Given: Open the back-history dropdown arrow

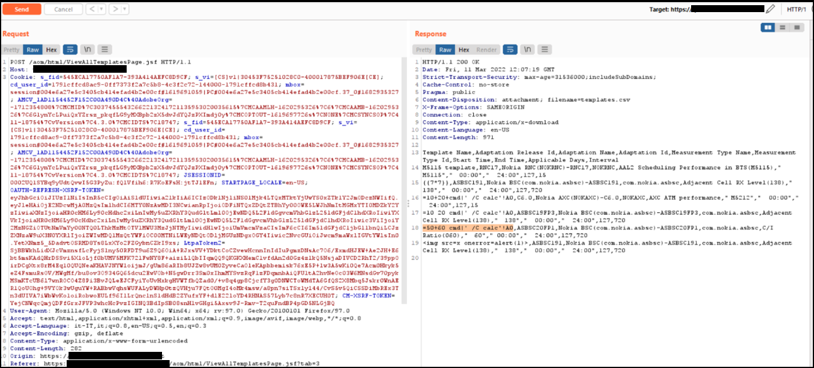Looking at the screenshot, I should coord(102,9).
